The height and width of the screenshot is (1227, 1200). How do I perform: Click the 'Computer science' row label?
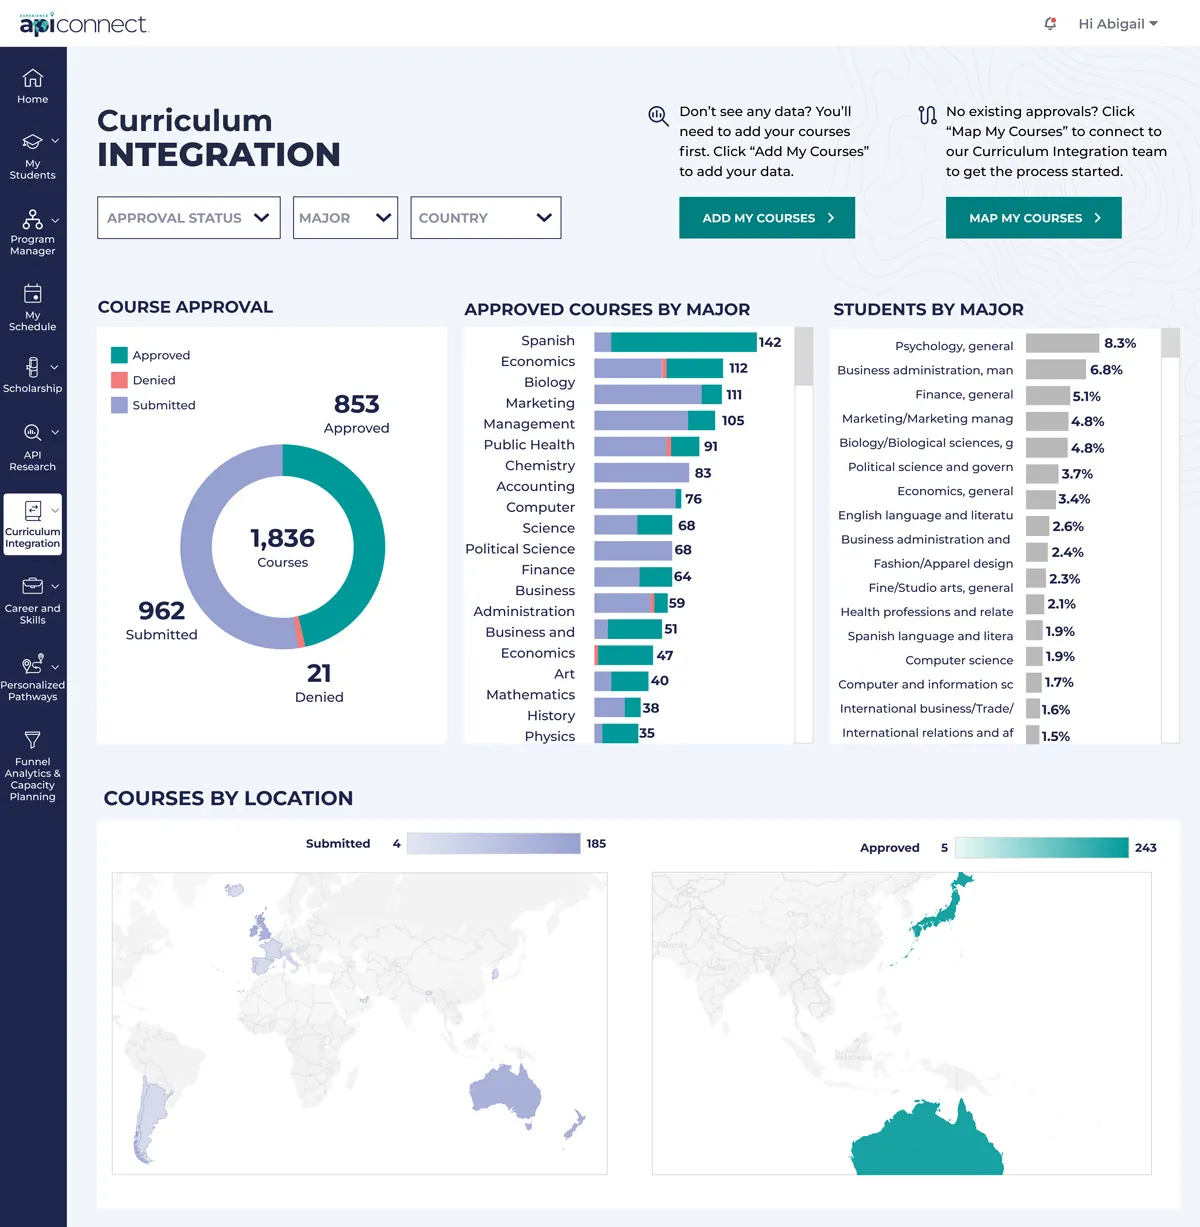(959, 660)
